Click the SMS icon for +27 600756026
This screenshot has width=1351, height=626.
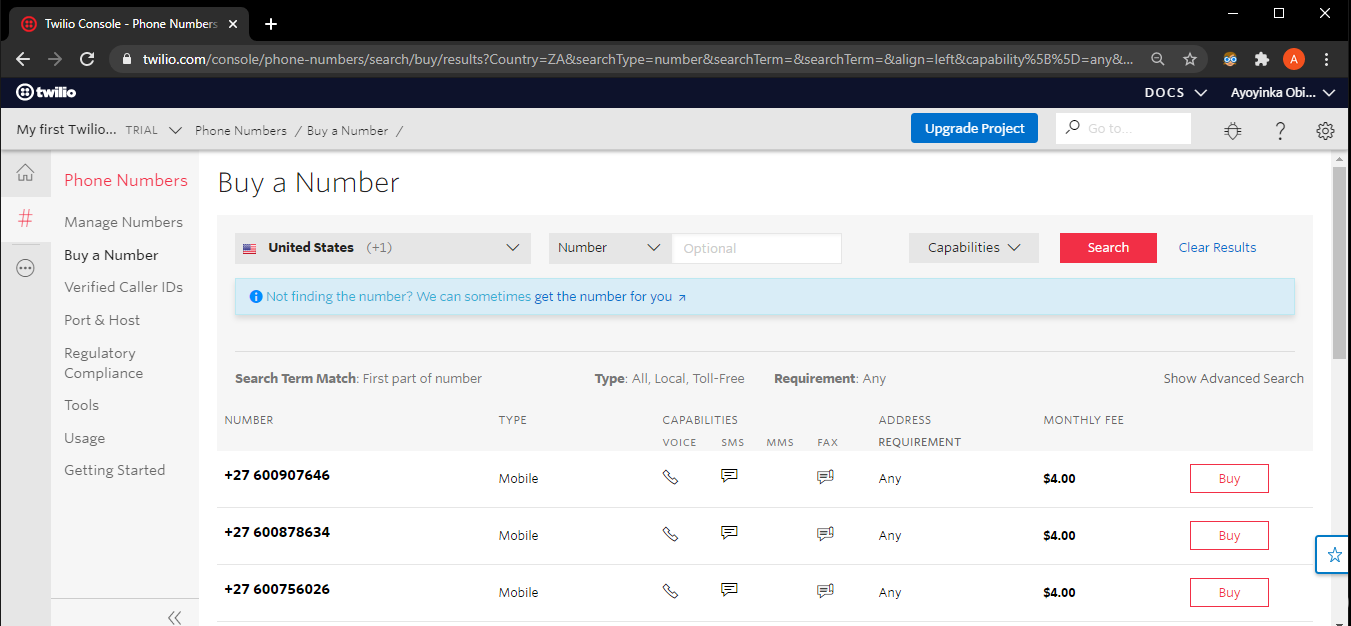(x=729, y=590)
